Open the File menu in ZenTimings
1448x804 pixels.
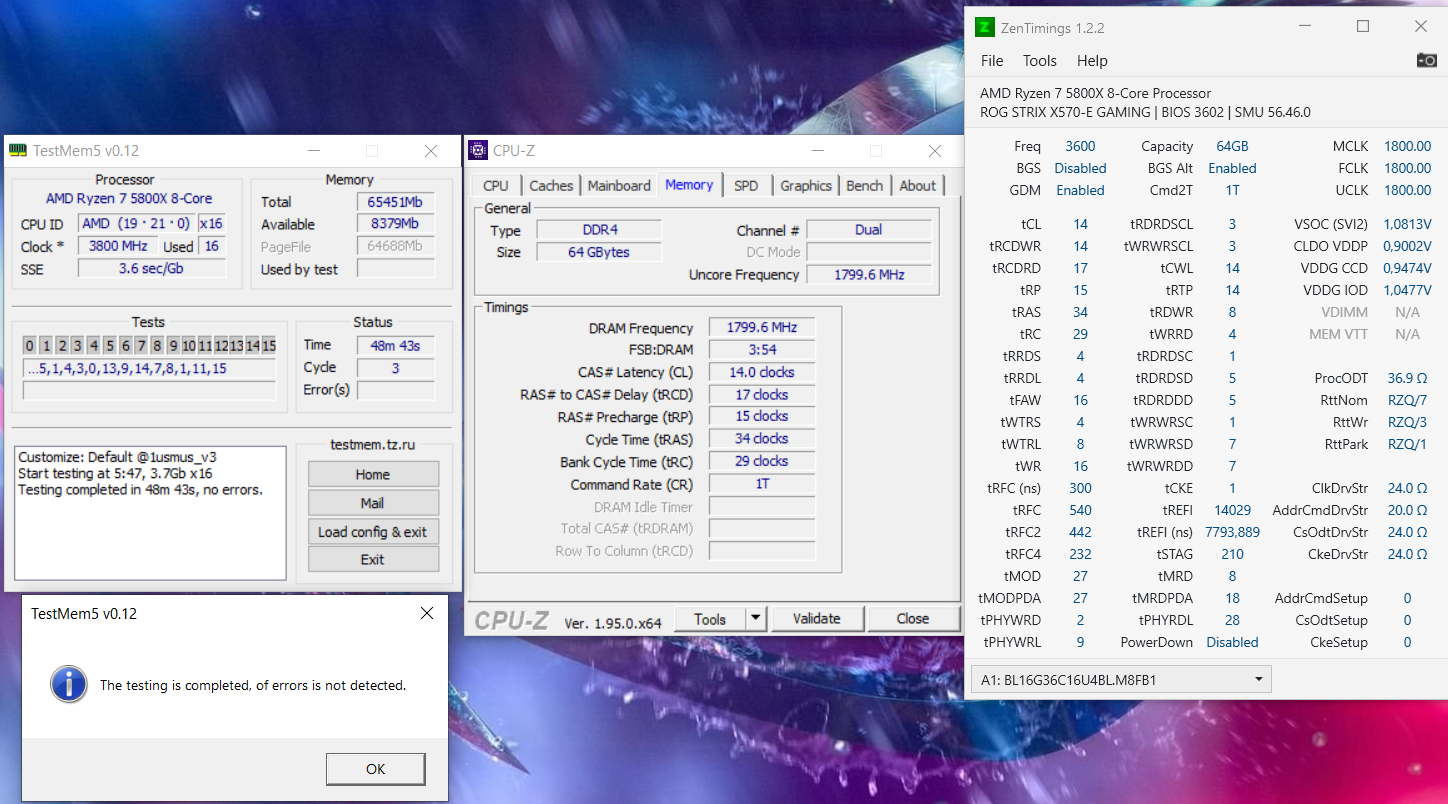pos(992,61)
